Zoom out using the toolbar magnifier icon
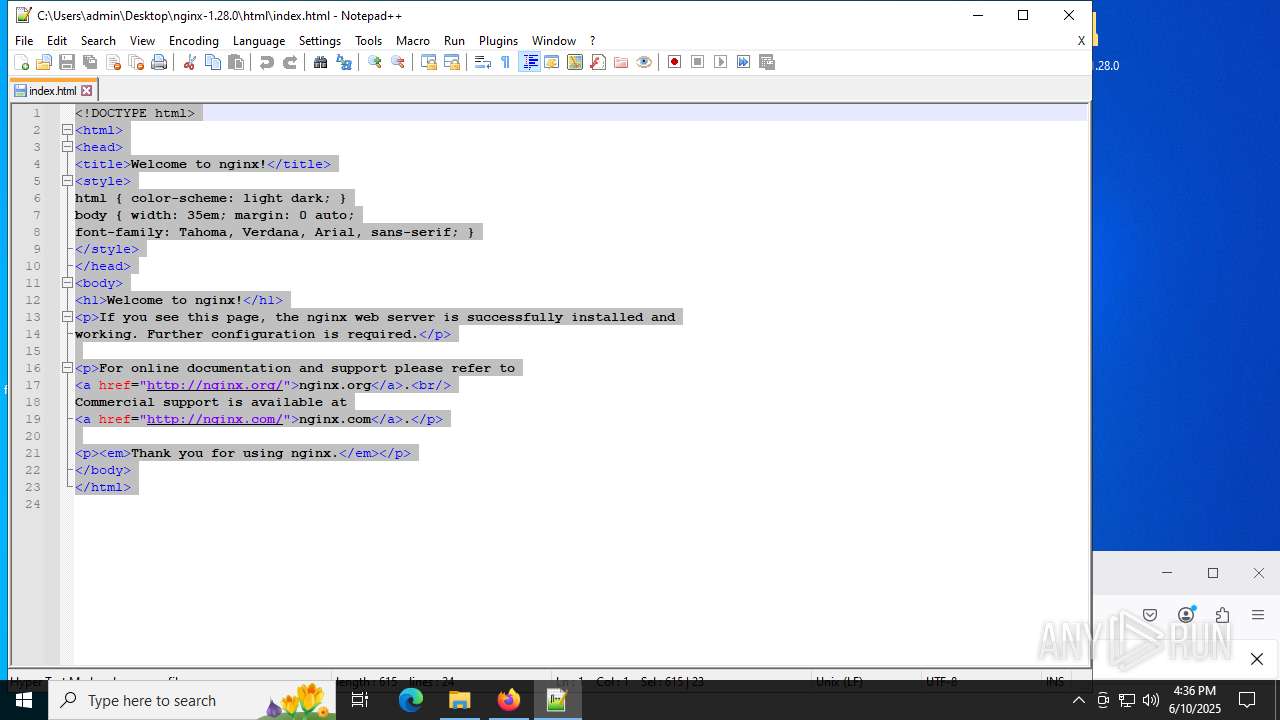The width and height of the screenshot is (1280, 720). [398, 62]
